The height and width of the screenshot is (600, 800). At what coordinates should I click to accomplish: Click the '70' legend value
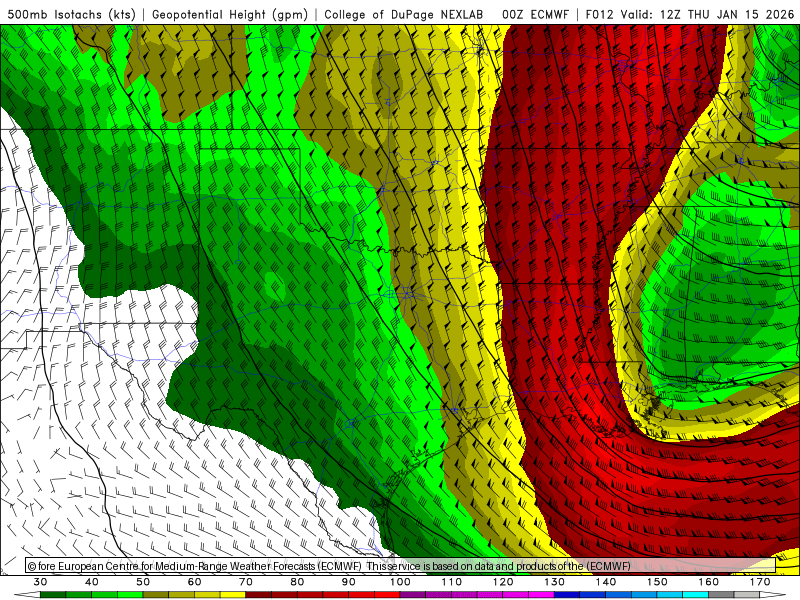246,582
